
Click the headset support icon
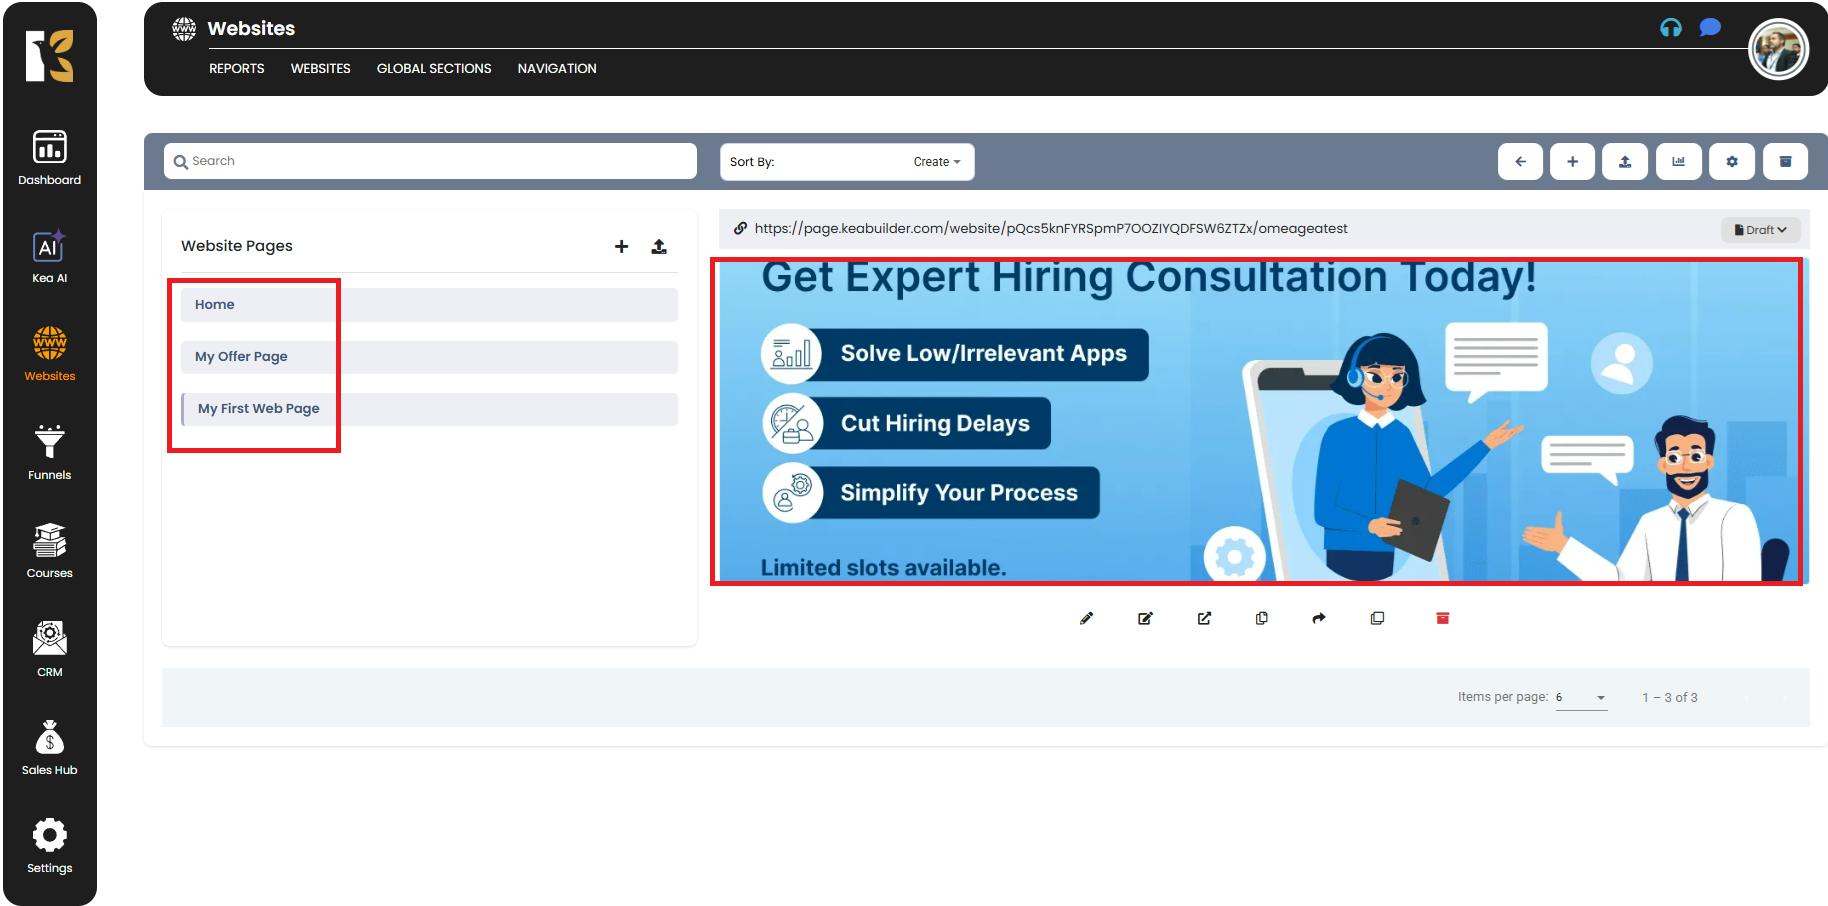coord(1670,28)
